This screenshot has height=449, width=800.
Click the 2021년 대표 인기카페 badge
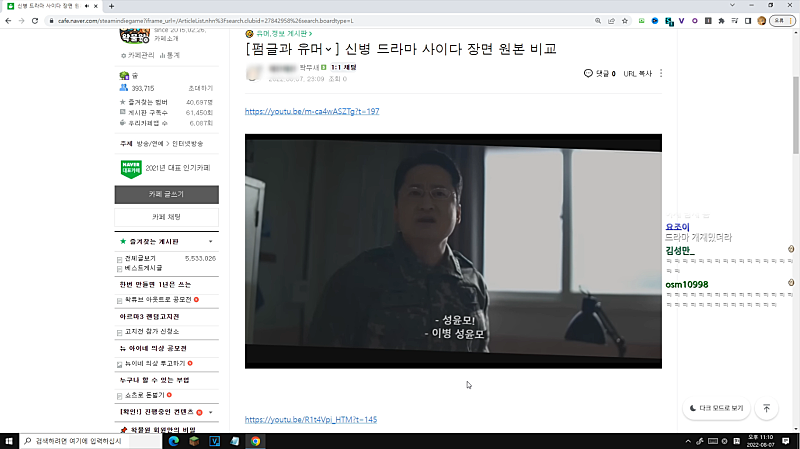pos(165,168)
